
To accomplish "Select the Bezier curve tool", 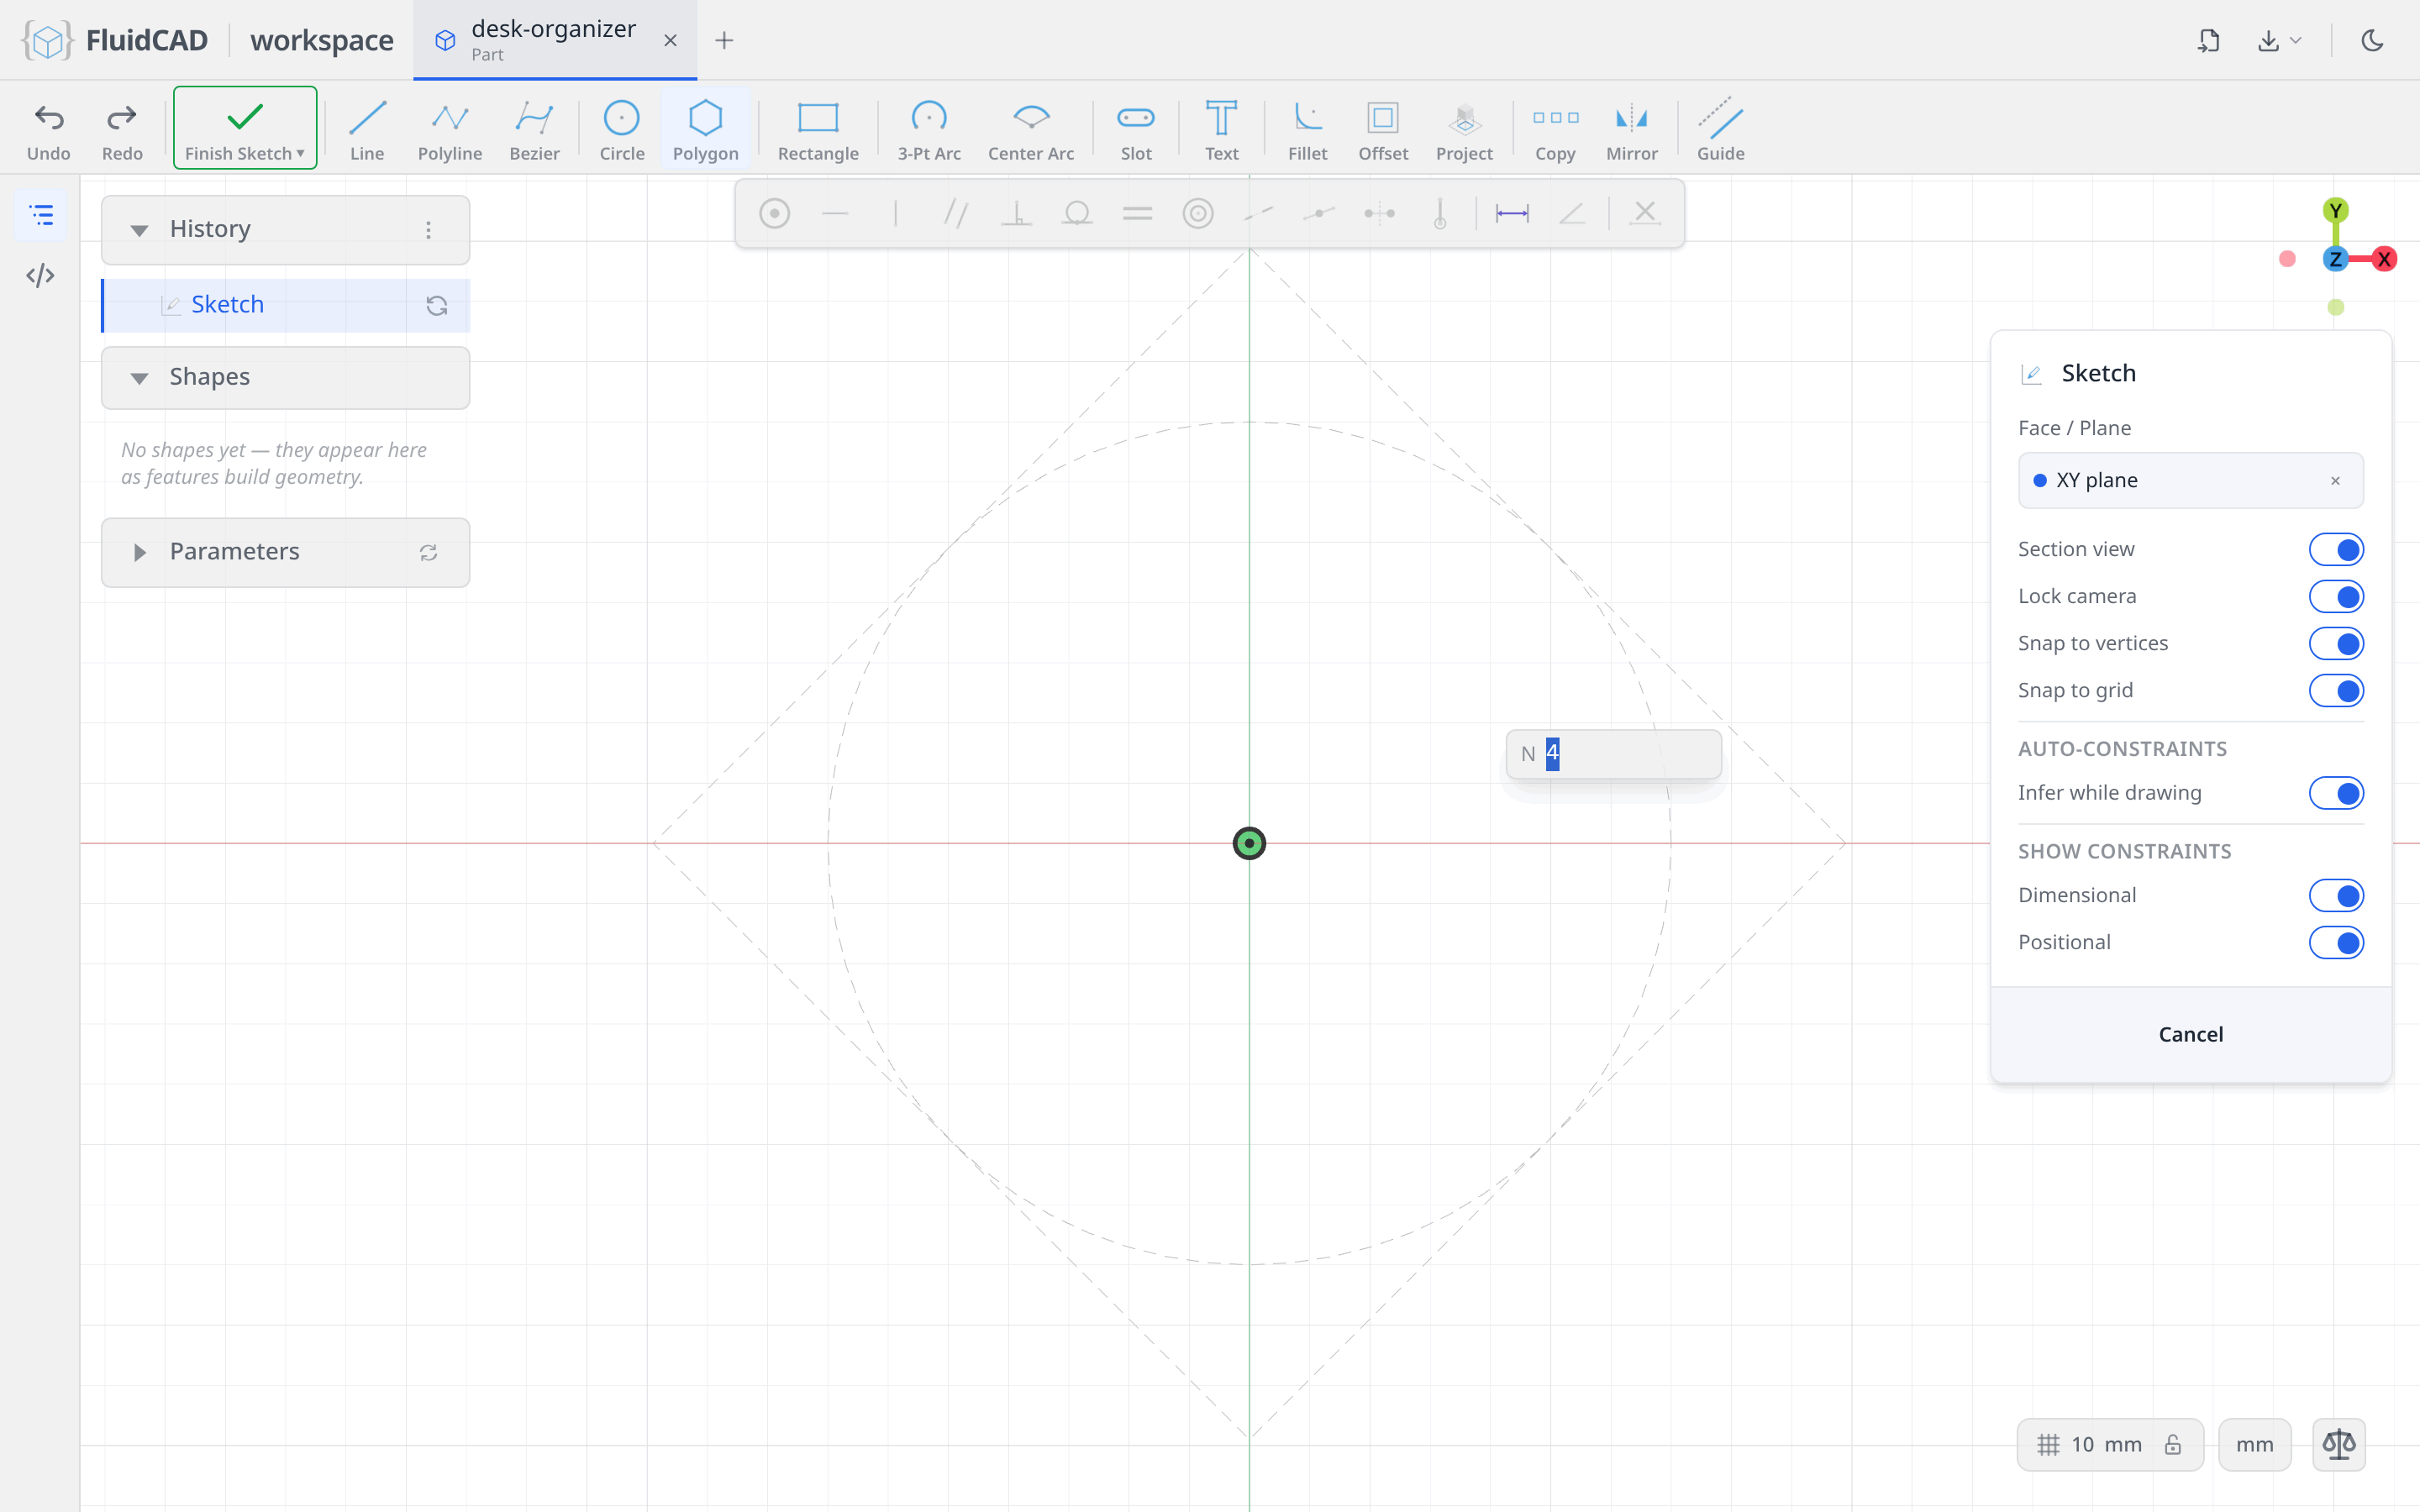I will (534, 130).
